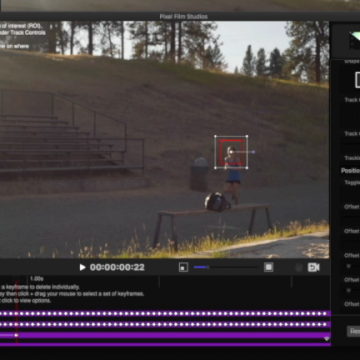Select the hand pan tool
The width and height of the screenshot is (360, 360).
pos(299,267)
